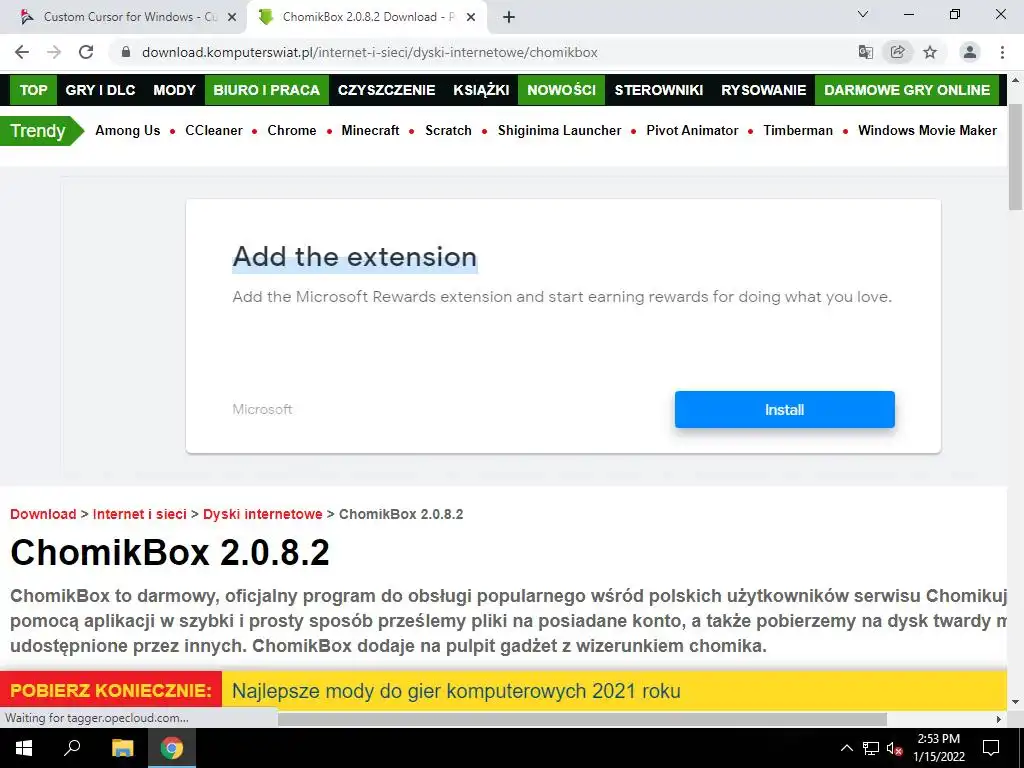
Task: Click the muted volume tray icon
Action: tap(894, 748)
